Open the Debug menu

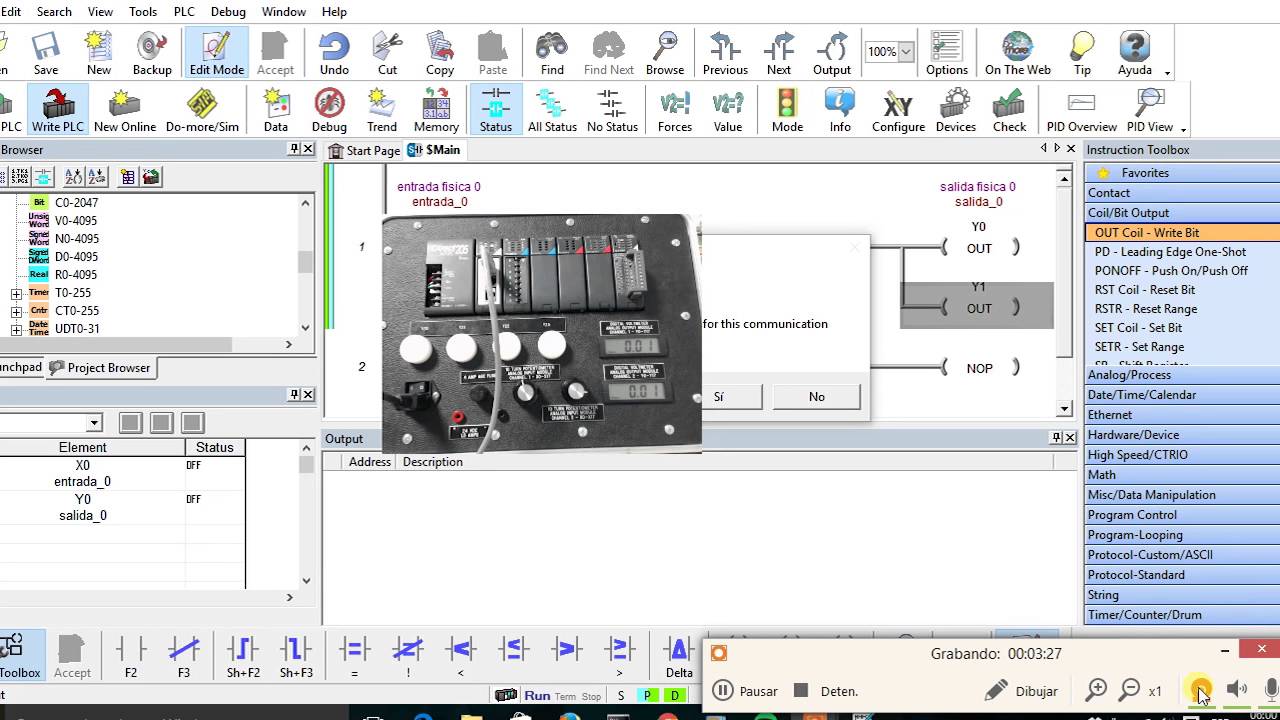click(x=229, y=11)
